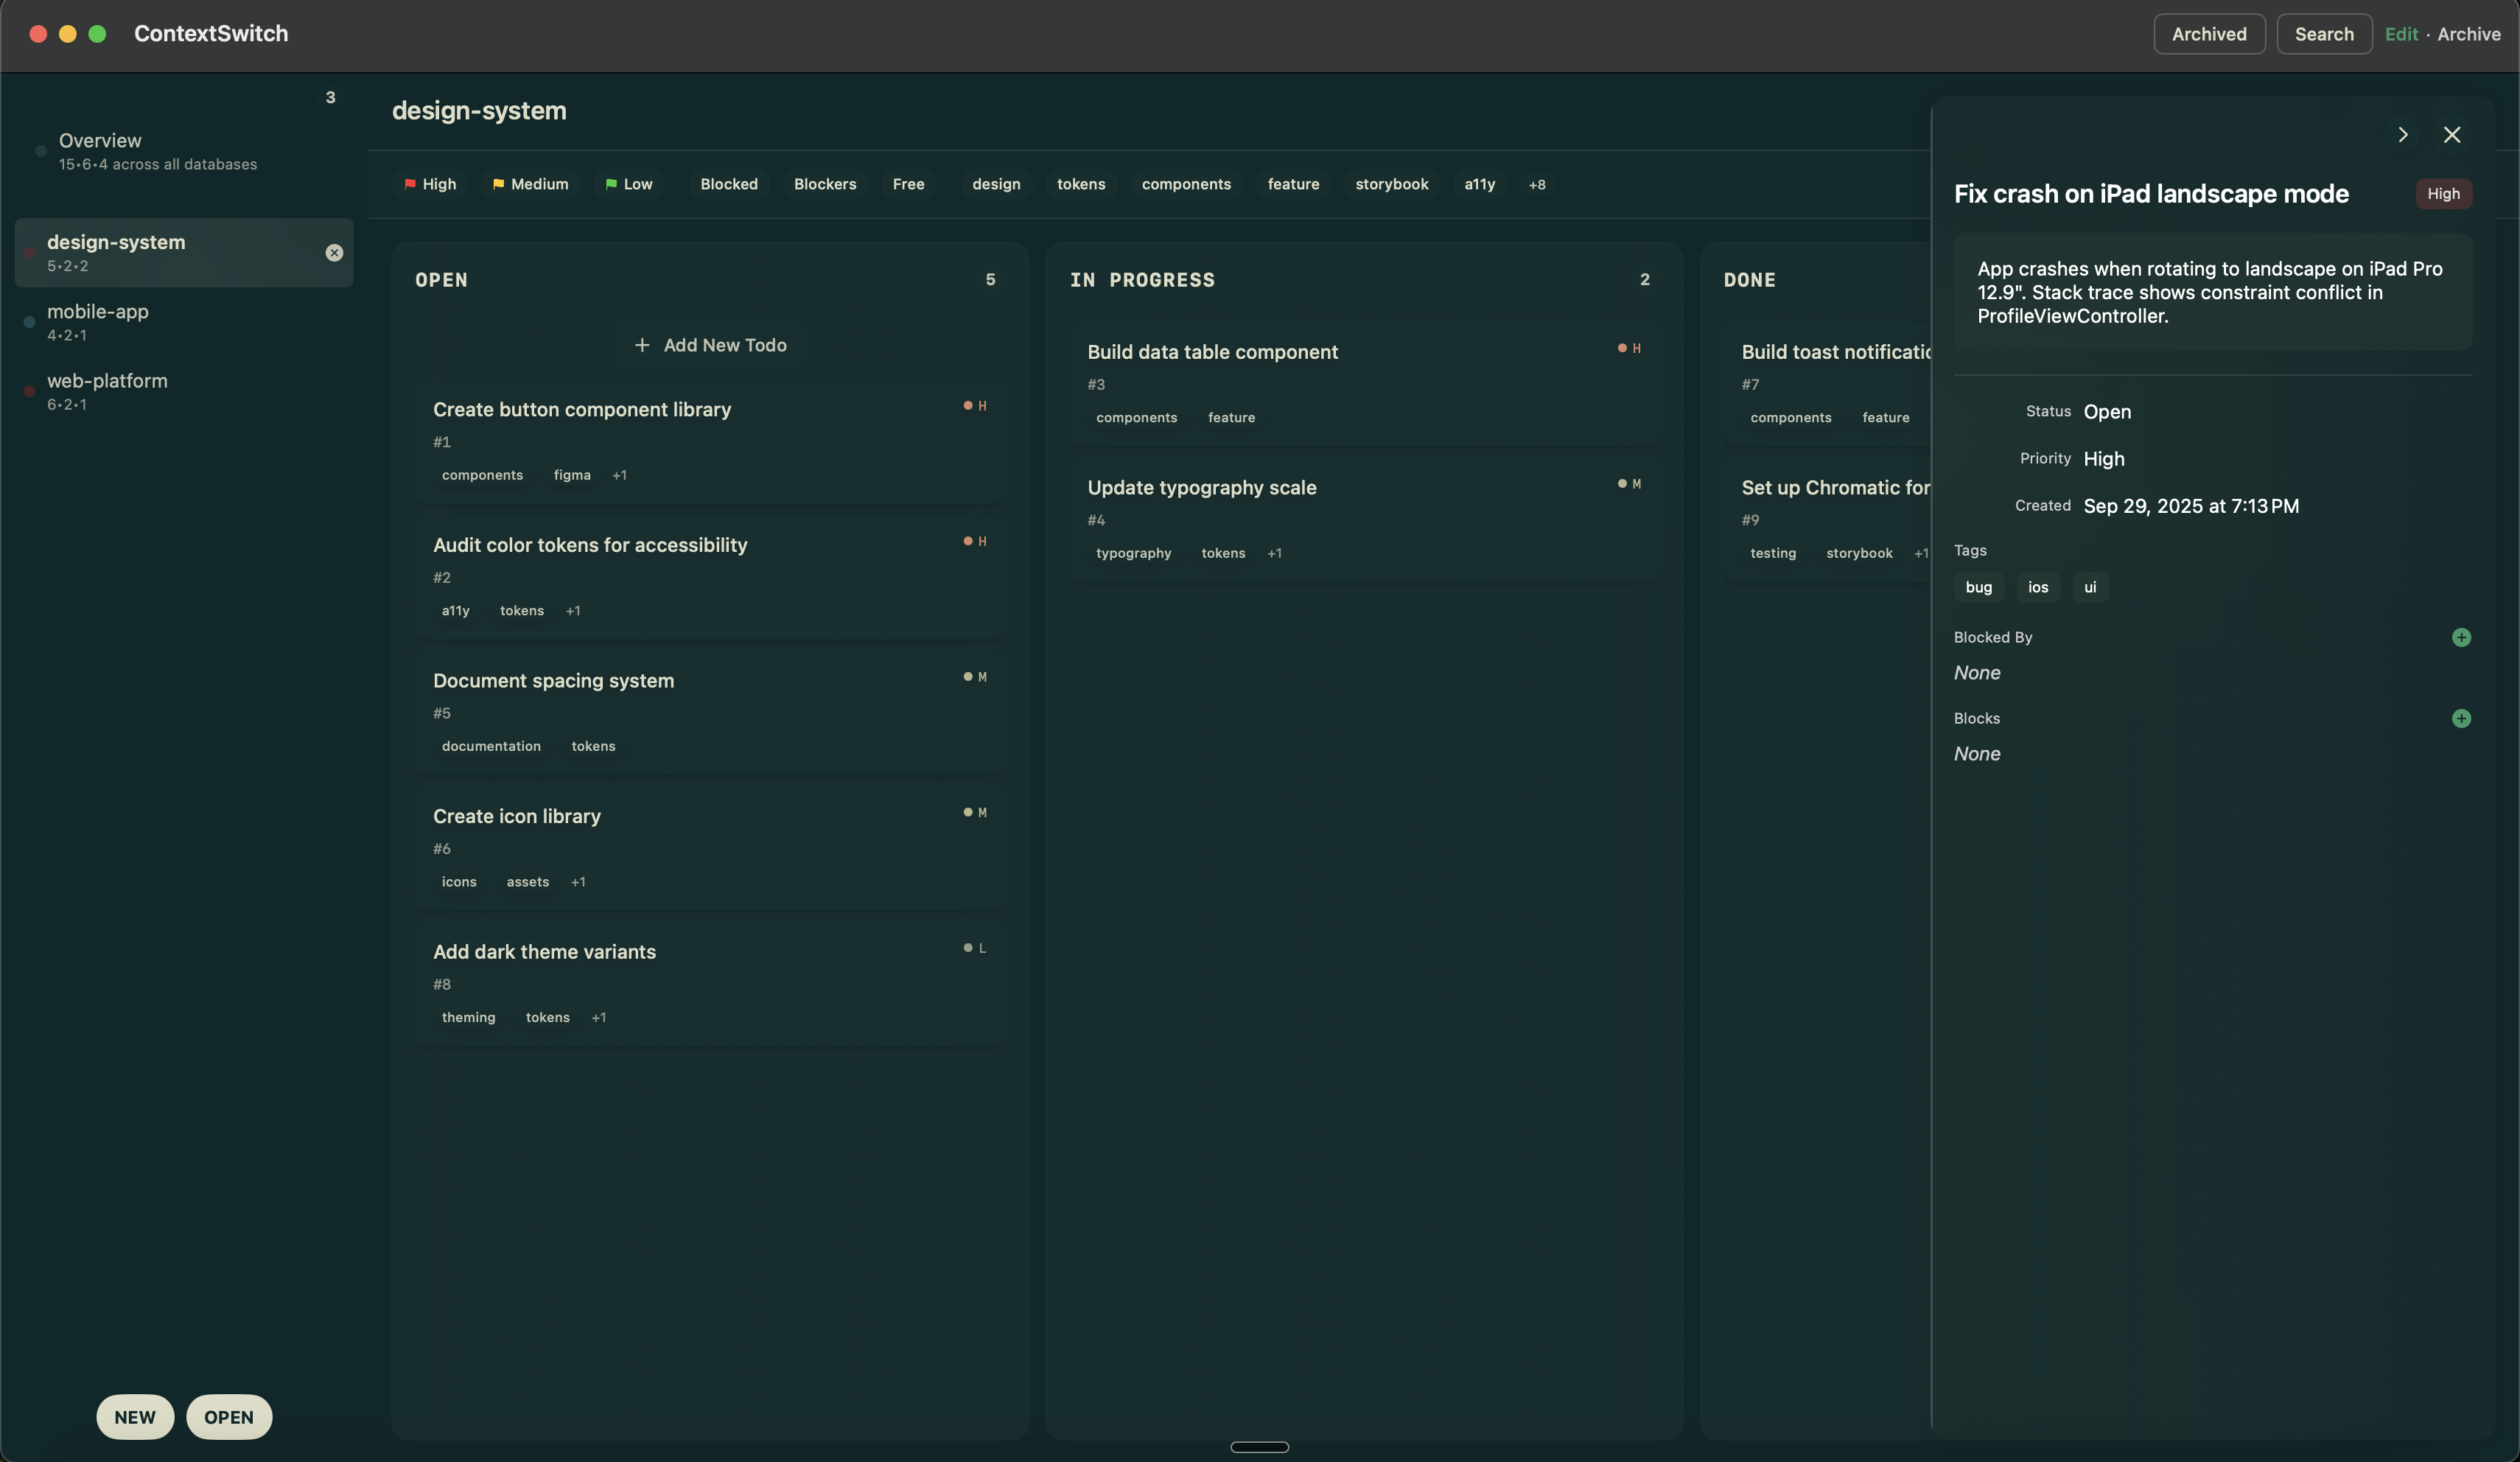Viewport: 2520px width, 1462px height.
Task: Click the horizontal scrollbar at the bottom
Action: point(1259,1447)
